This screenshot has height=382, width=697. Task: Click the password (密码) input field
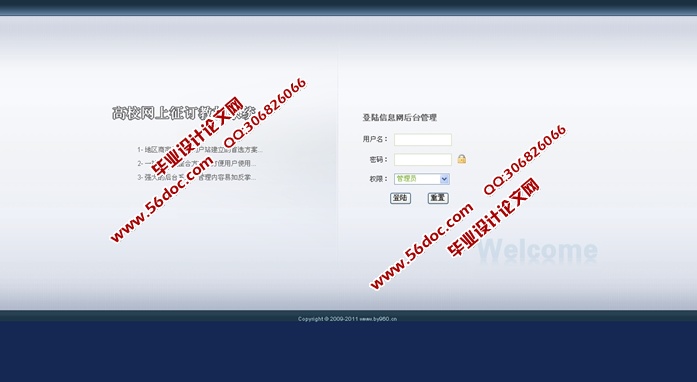click(423, 160)
